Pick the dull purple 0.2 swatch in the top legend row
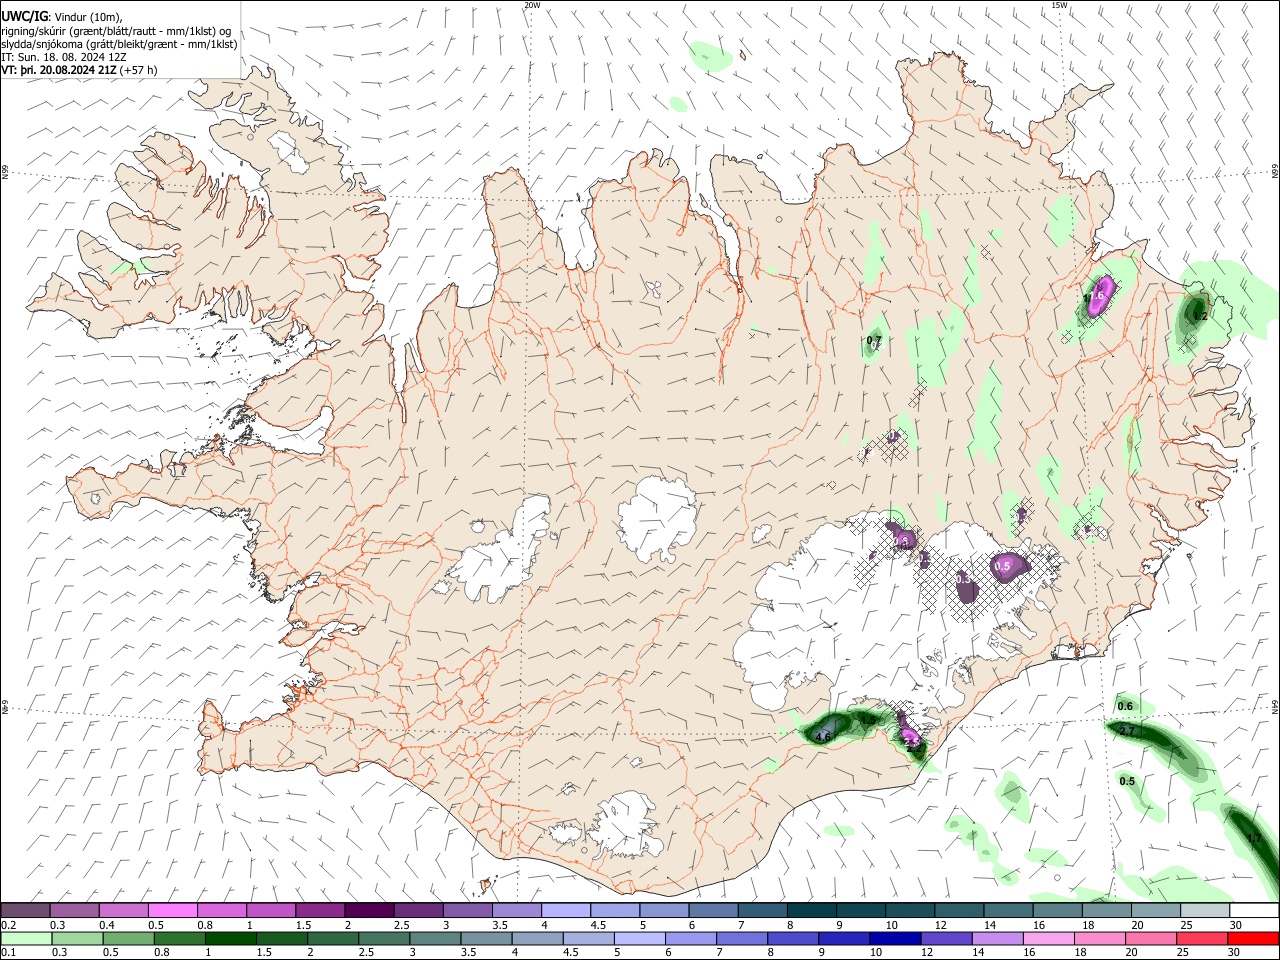Viewport: 1280px width, 960px height. 25,911
